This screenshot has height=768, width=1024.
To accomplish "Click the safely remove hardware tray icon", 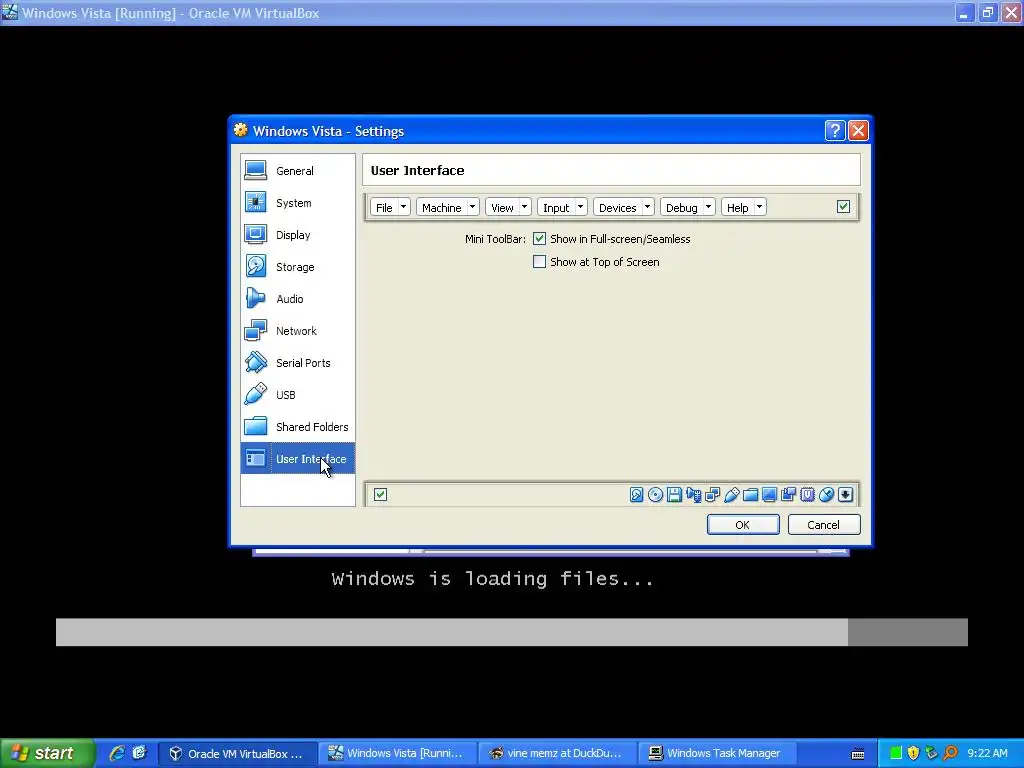I will pyautogui.click(x=931, y=753).
